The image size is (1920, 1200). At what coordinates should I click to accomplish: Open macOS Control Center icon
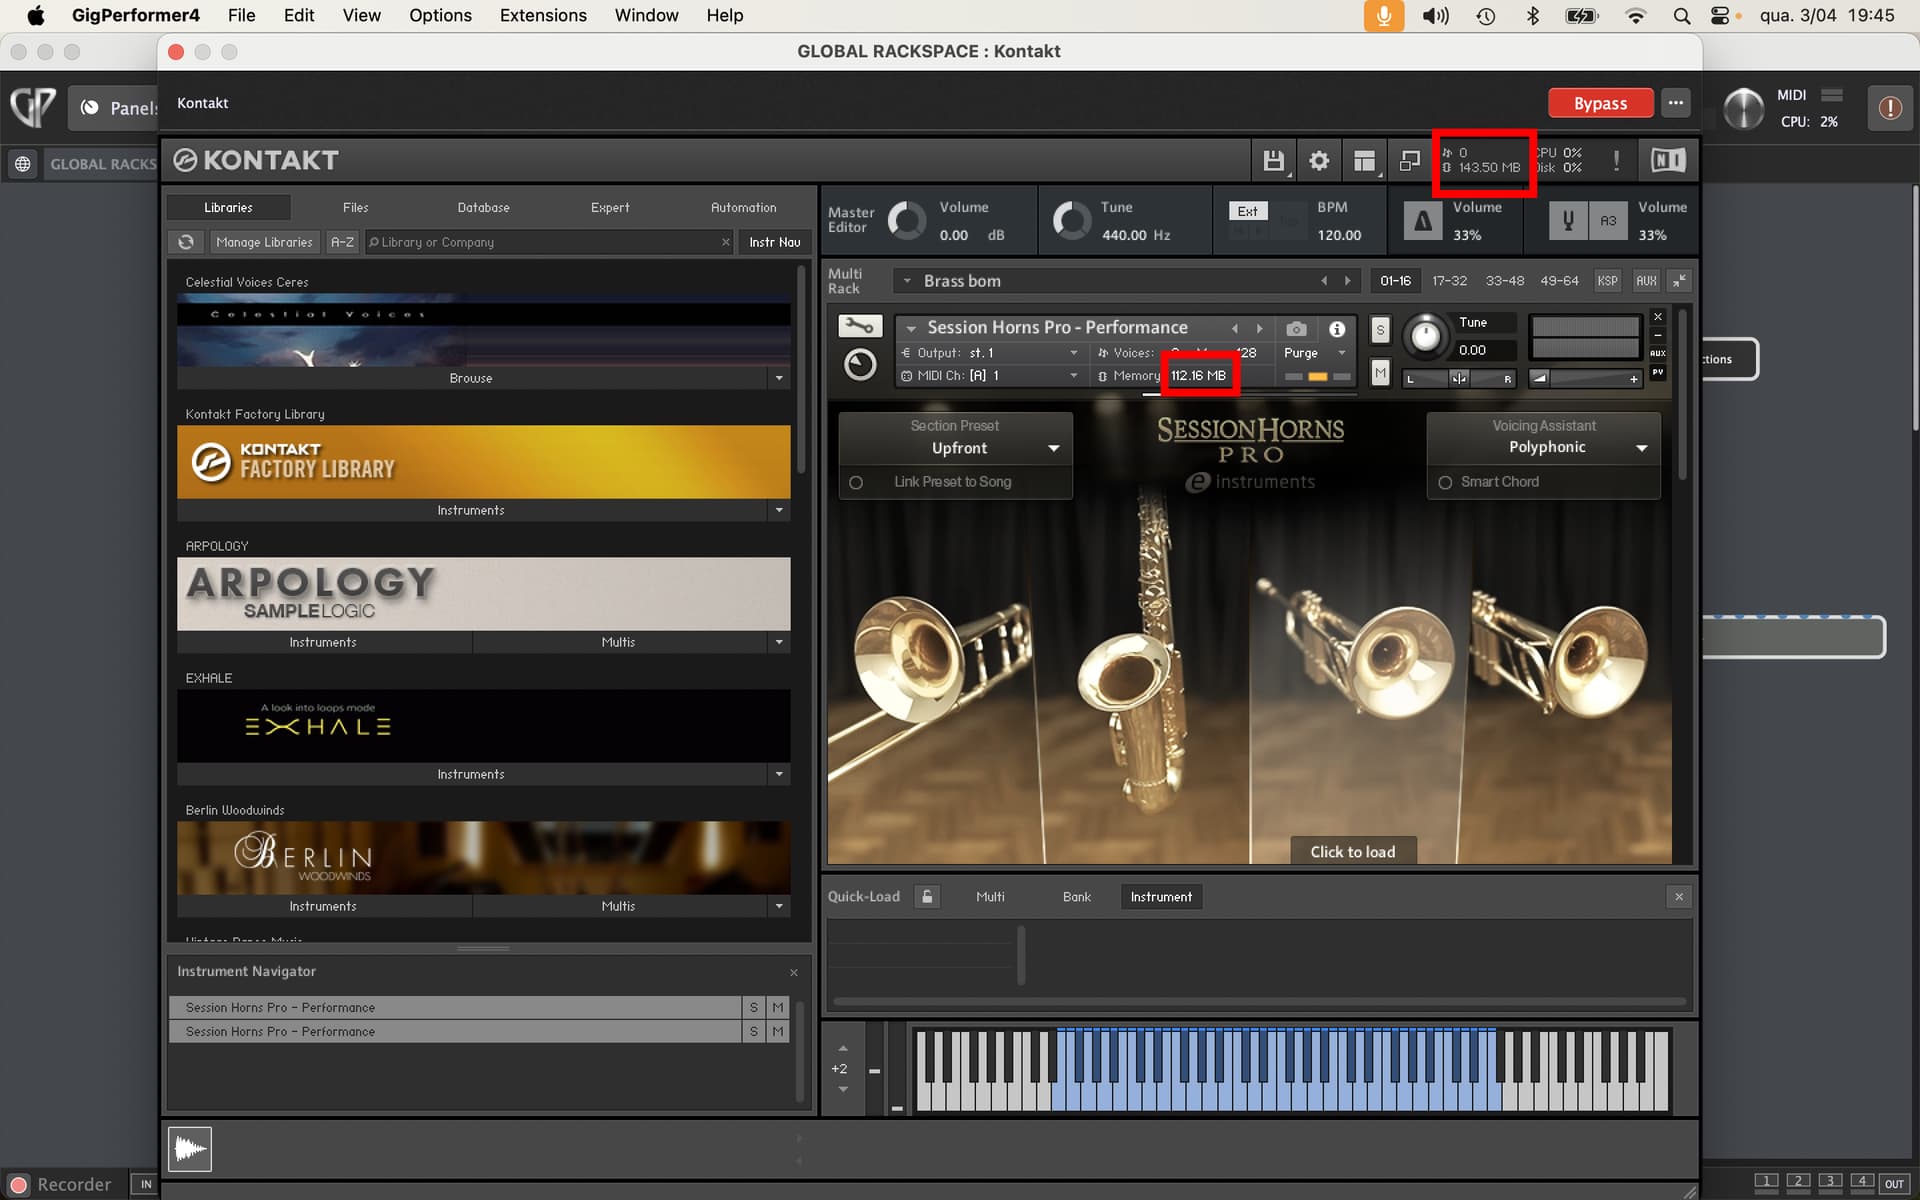click(1720, 16)
